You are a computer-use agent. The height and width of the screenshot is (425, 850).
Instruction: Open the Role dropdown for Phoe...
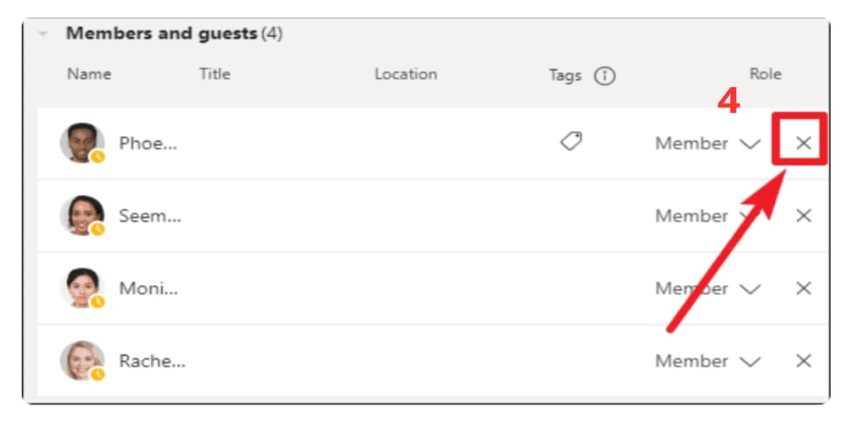[x=707, y=144]
